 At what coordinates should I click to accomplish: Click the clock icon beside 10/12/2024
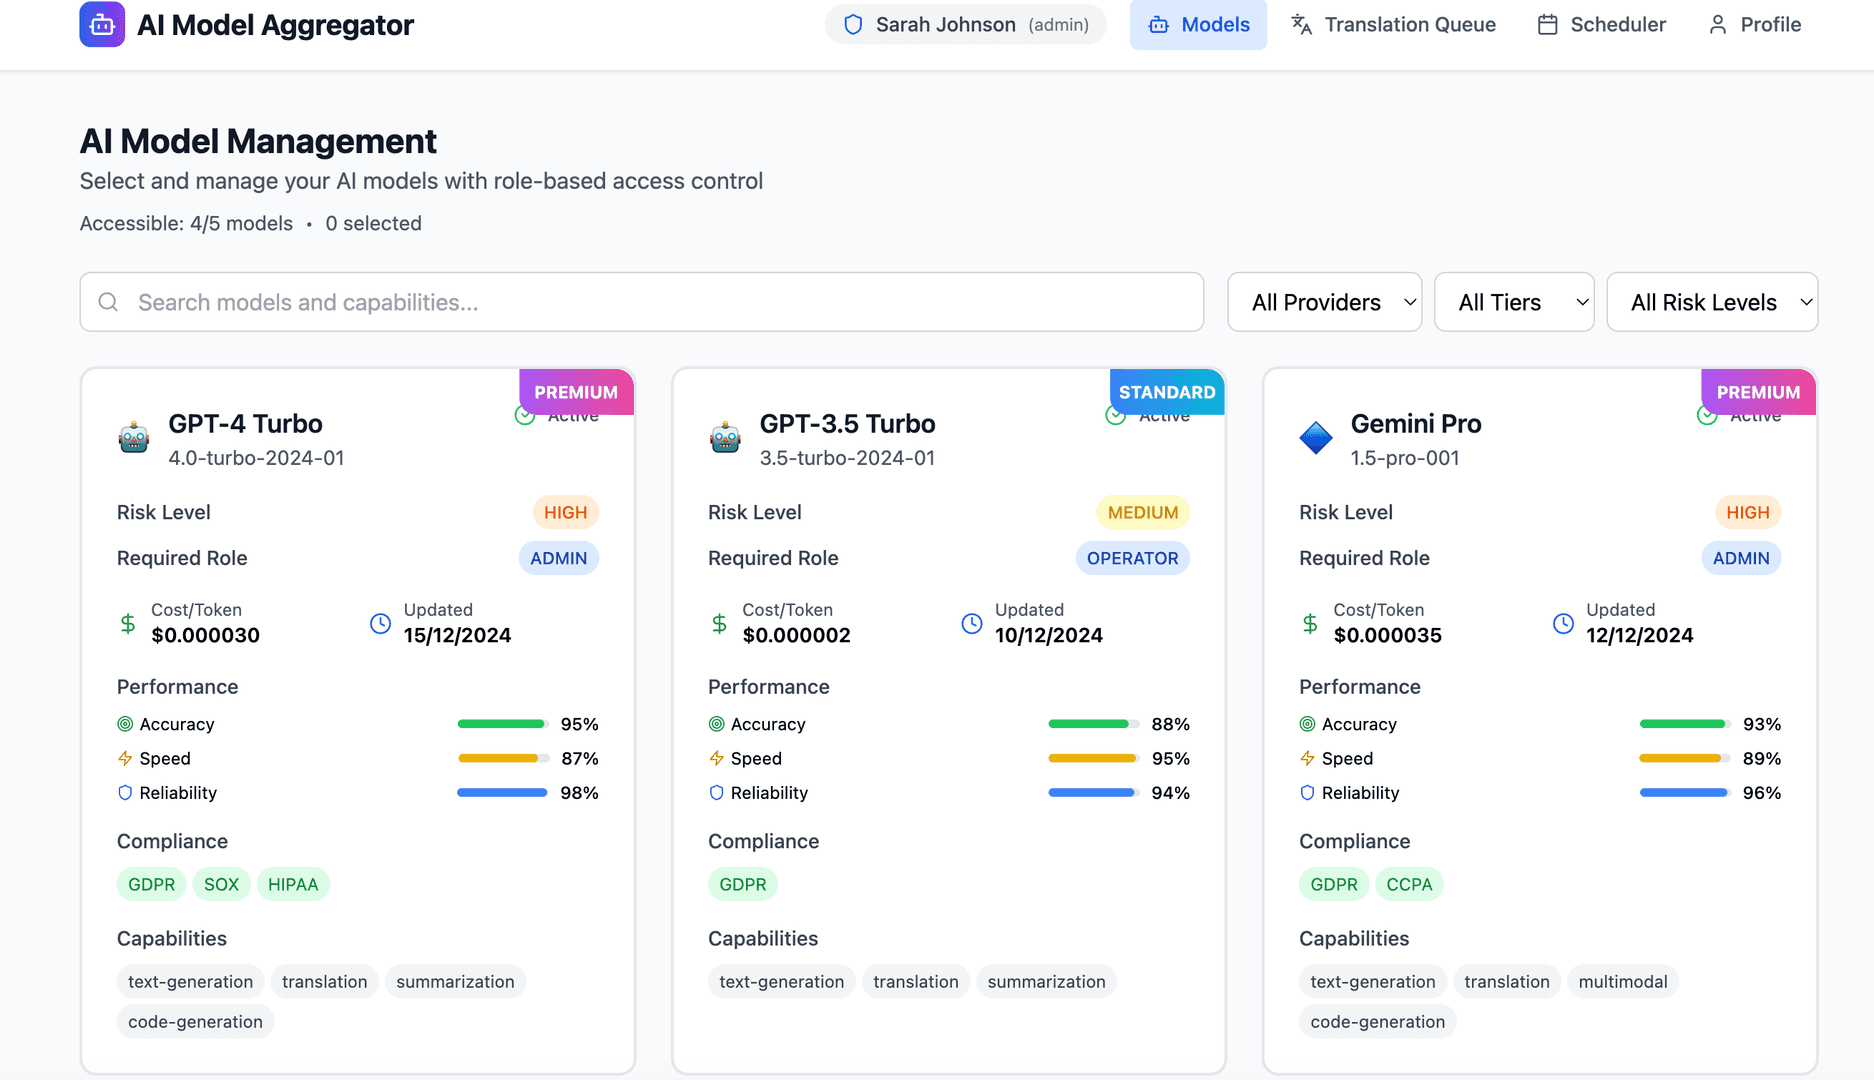tap(971, 624)
